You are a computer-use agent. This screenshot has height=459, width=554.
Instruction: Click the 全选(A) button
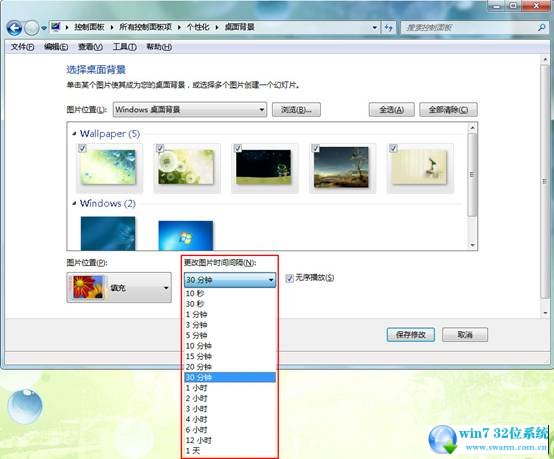391,110
